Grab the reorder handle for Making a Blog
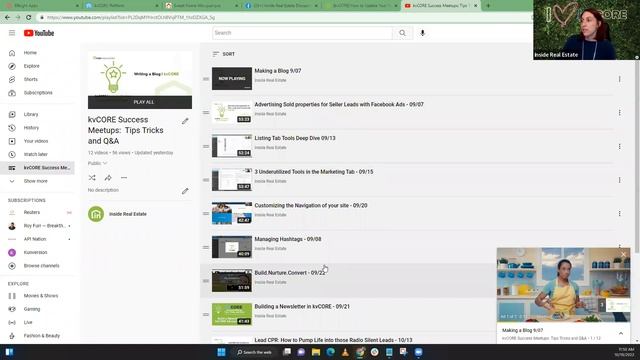The width and height of the screenshot is (640, 360). pos(206,79)
